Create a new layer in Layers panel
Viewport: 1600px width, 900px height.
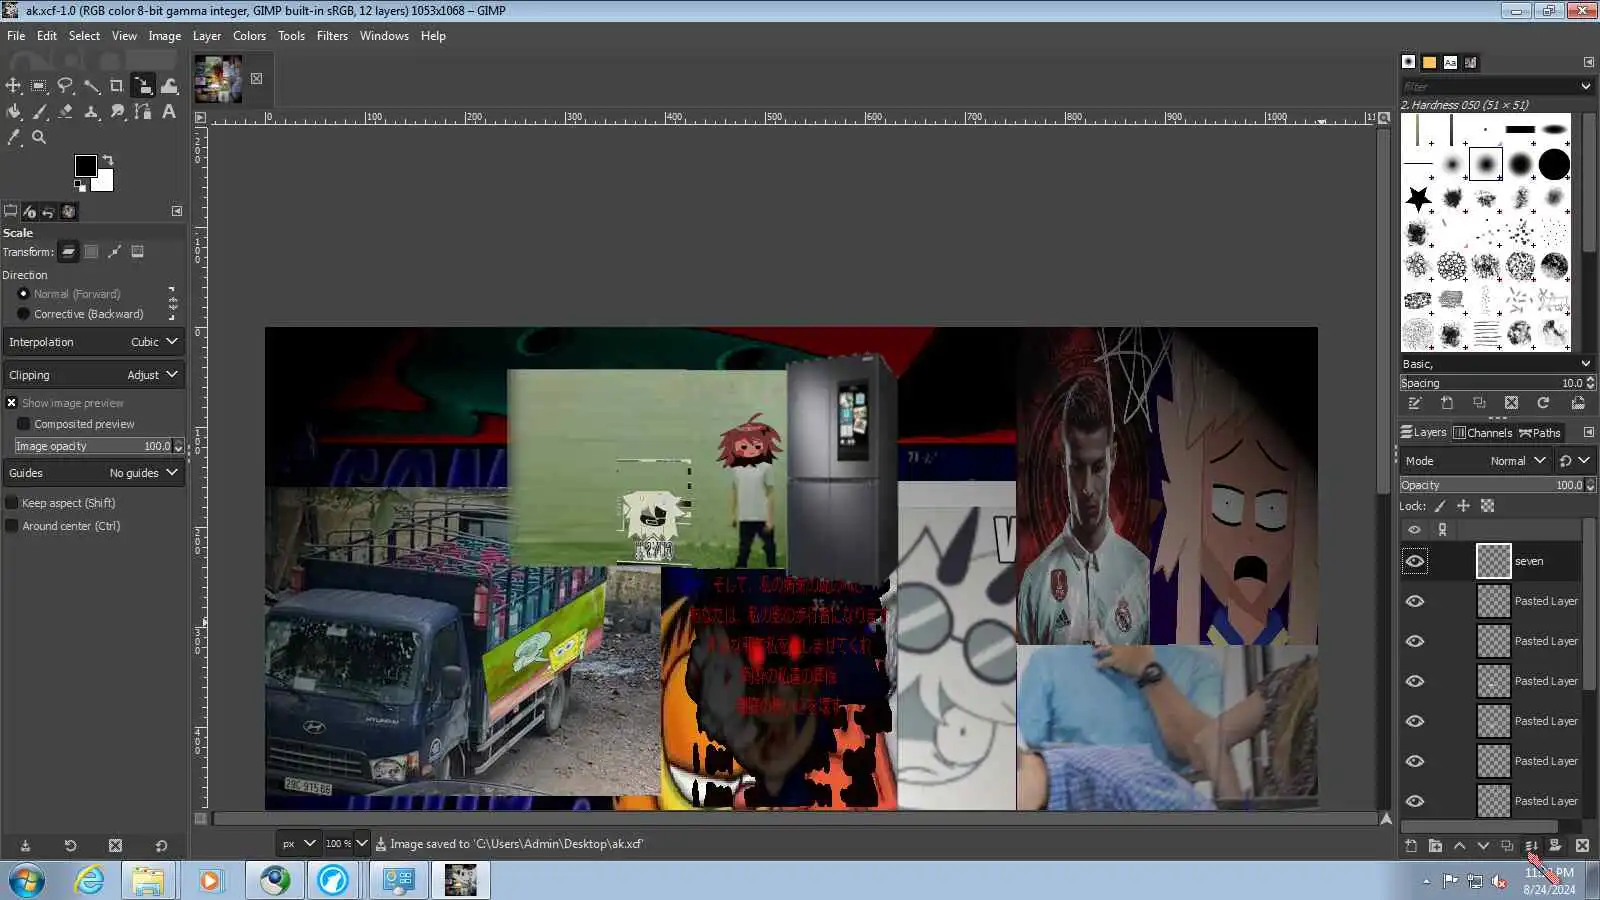1411,846
